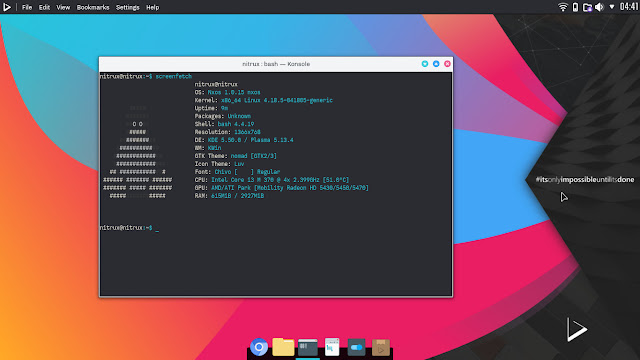Maximize Konsole with the blue titlebar button
This screenshot has height=360, width=640.
pos(436,64)
